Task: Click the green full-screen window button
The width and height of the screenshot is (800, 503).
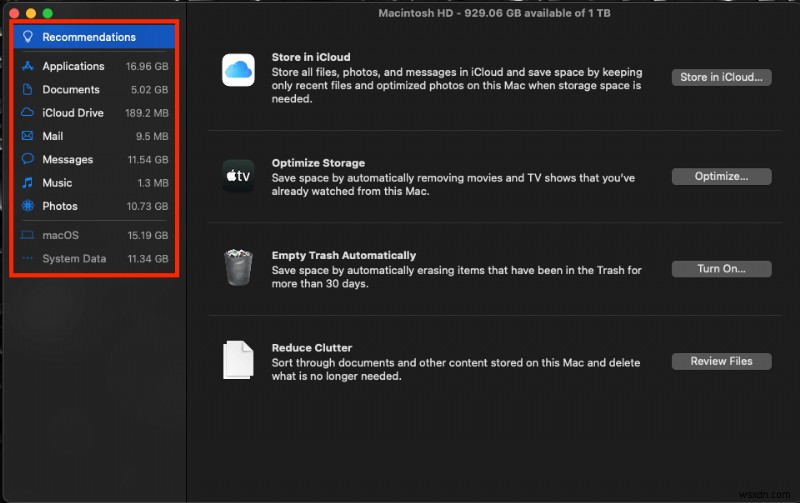Action: coord(48,13)
